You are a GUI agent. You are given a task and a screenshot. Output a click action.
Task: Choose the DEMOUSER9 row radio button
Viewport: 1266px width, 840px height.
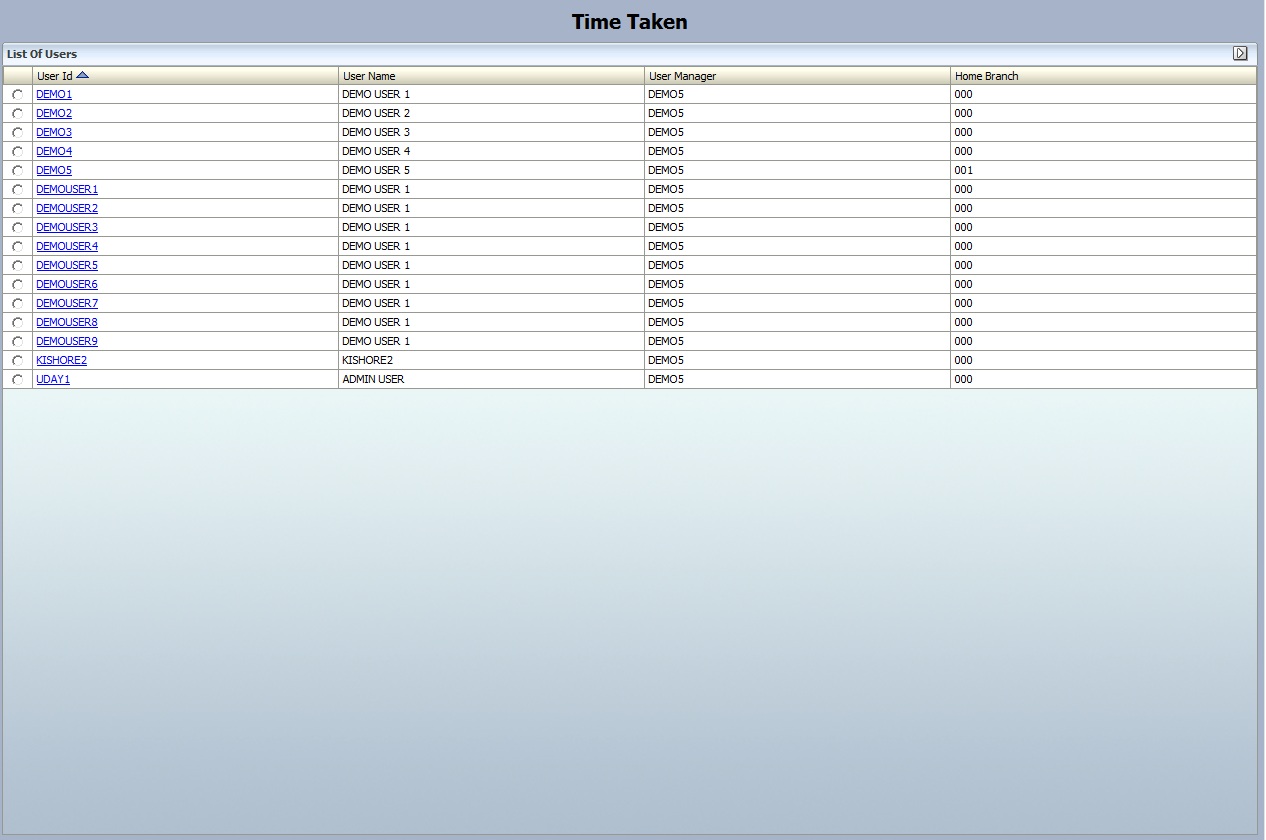pos(18,342)
